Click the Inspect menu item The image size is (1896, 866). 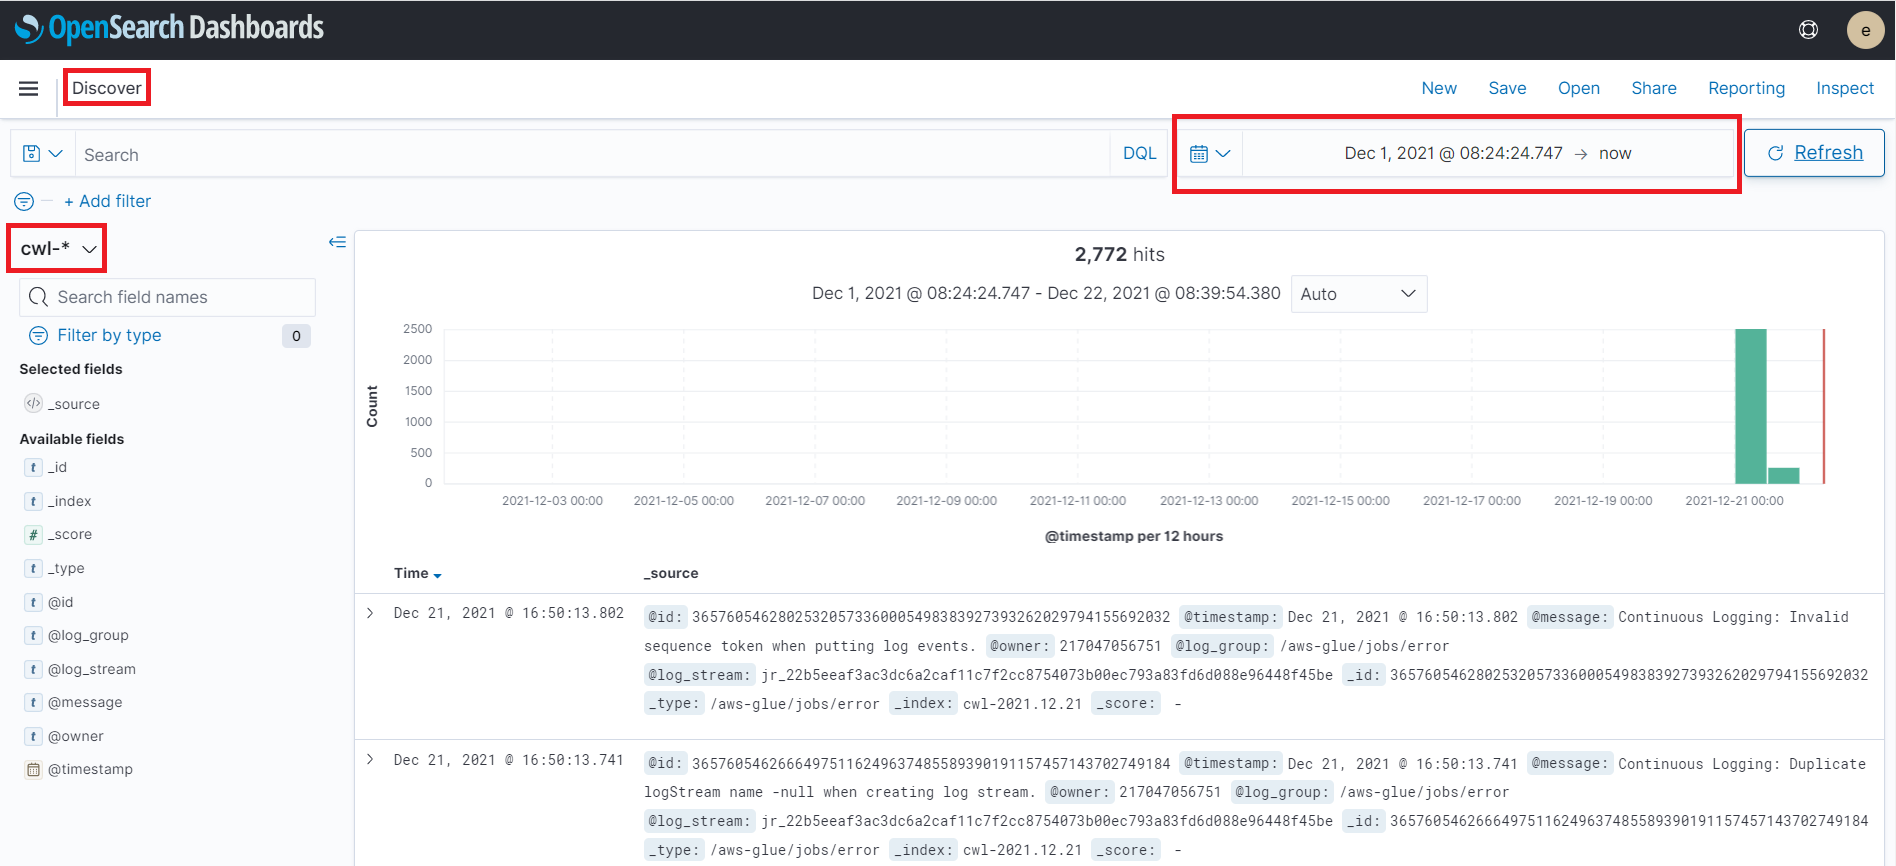1845,88
